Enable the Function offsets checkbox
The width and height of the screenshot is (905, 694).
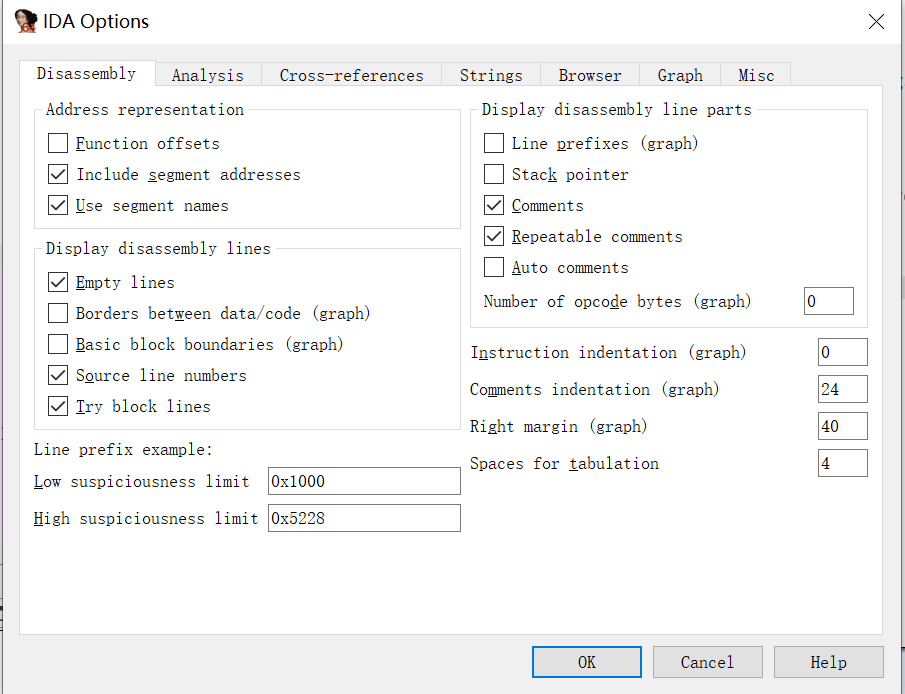pos(58,143)
